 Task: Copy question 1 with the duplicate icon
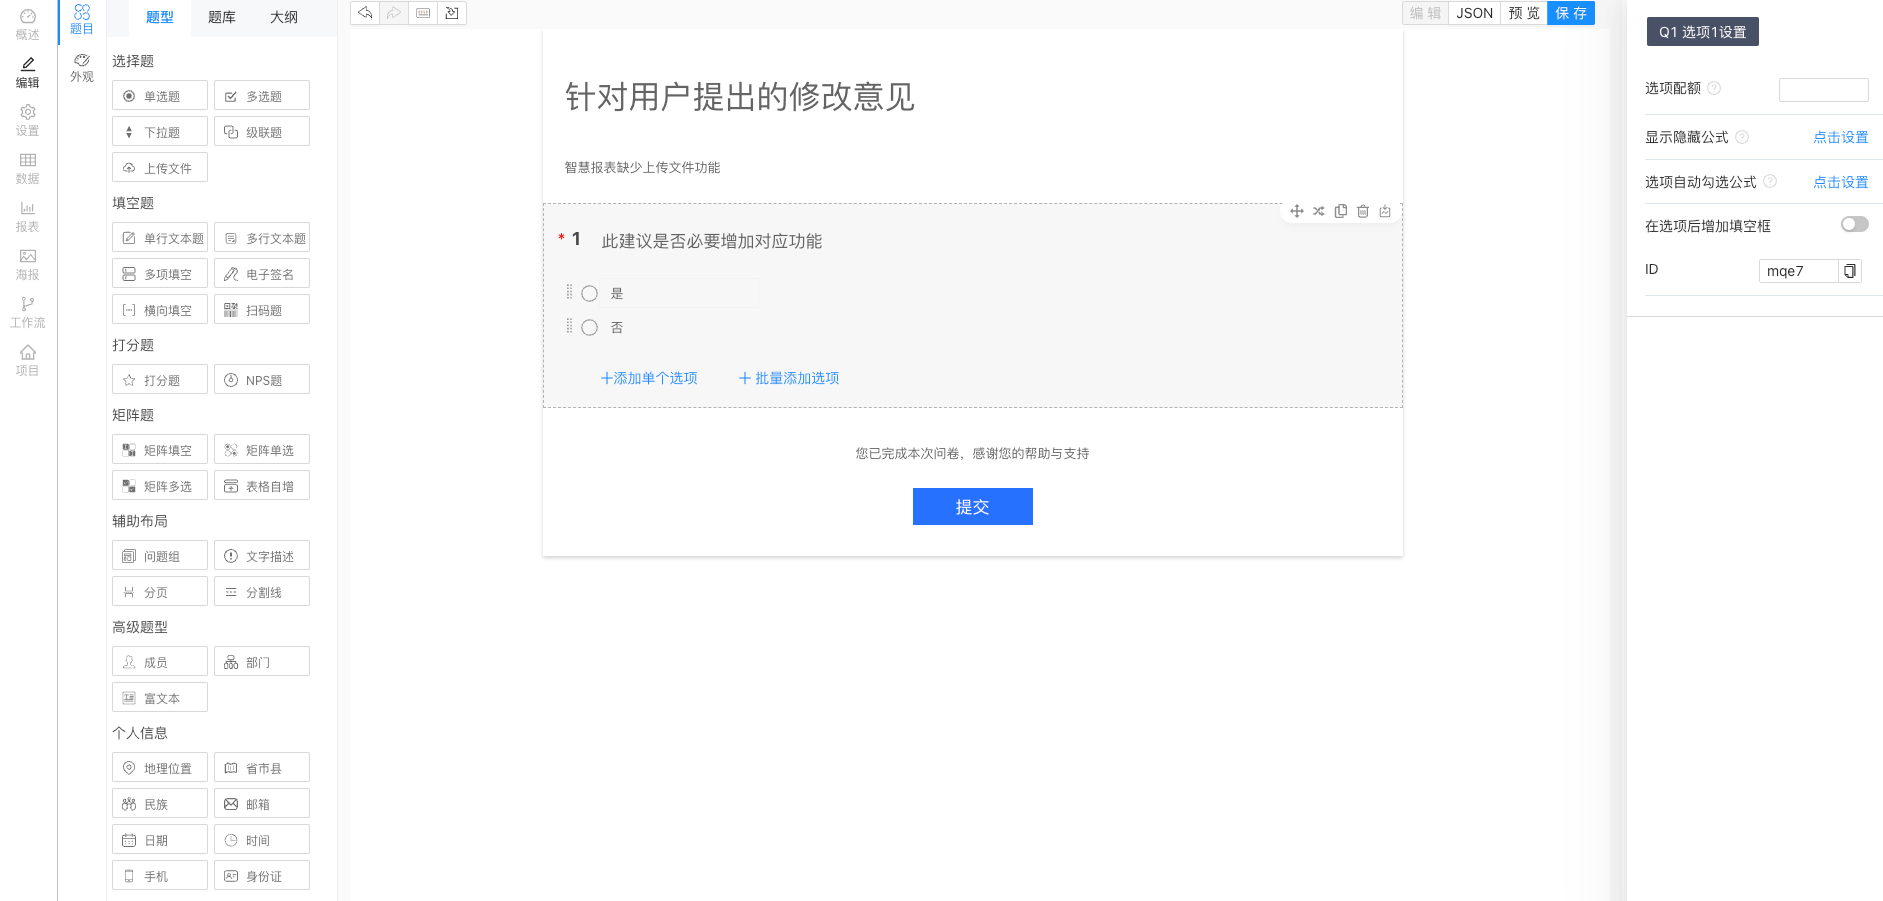1341,211
